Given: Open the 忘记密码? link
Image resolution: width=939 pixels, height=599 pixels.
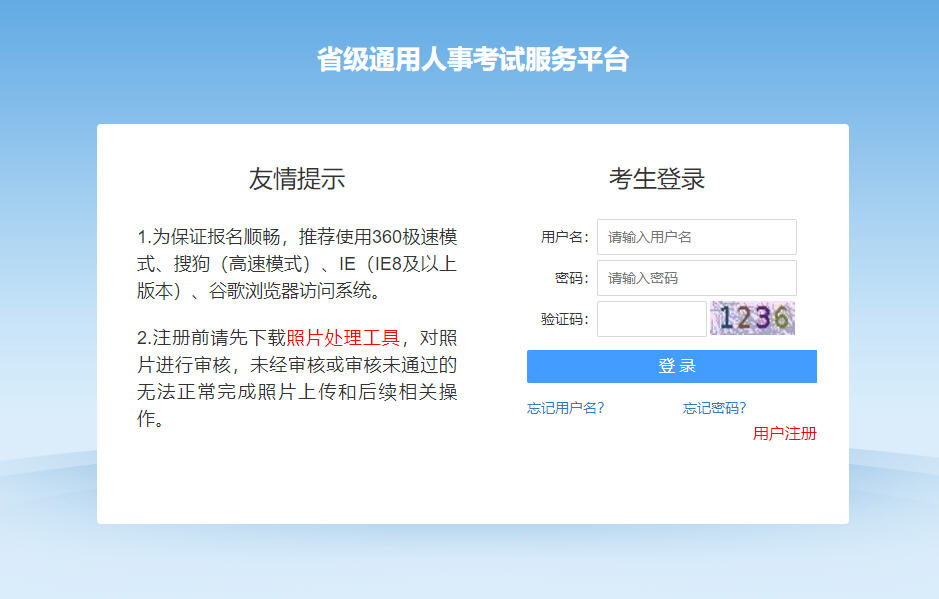Looking at the screenshot, I should pos(714,408).
